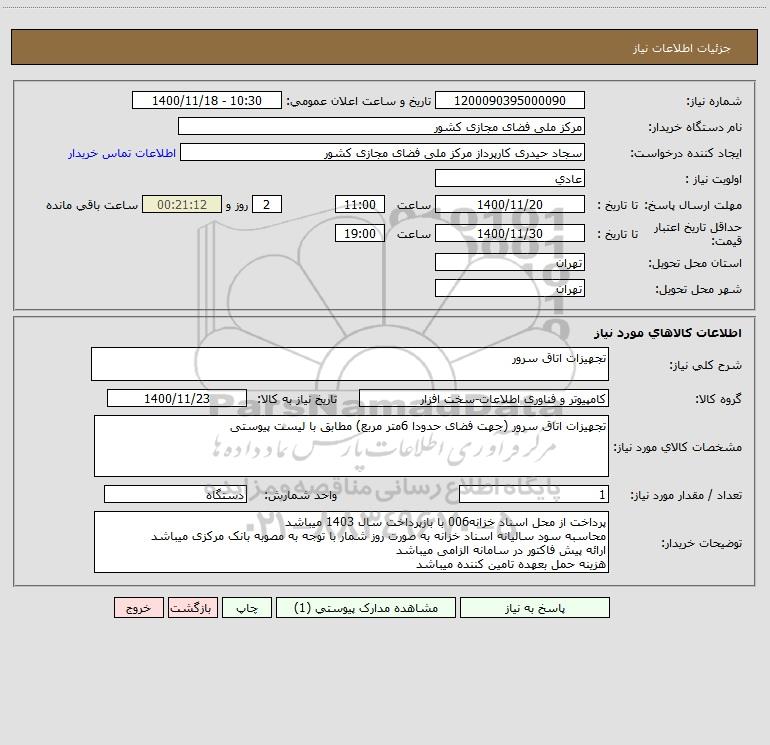Click price validity date 1400/11/30
770x745 pixels.
(x=510, y=233)
